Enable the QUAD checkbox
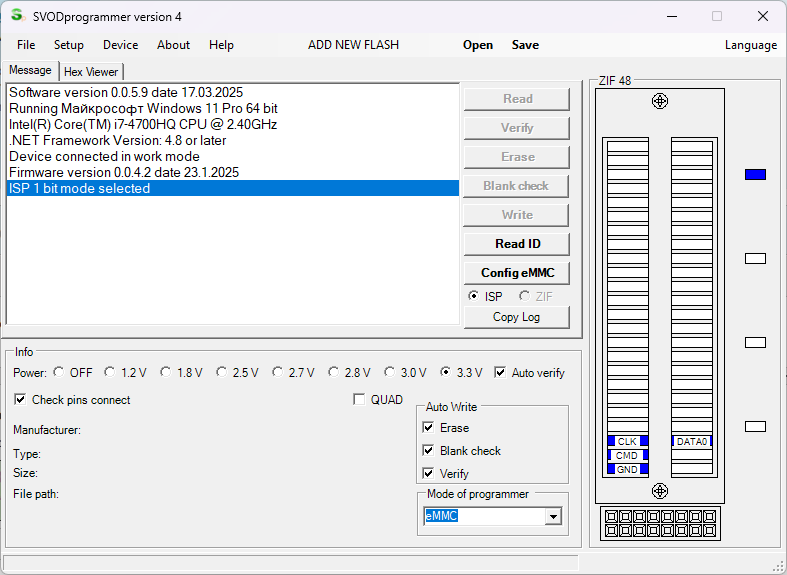 359,399
